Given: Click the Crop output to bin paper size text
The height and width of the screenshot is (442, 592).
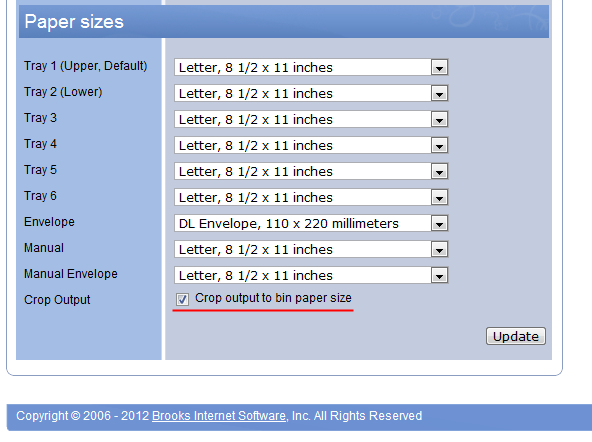Looking at the screenshot, I should coord(273,298).
